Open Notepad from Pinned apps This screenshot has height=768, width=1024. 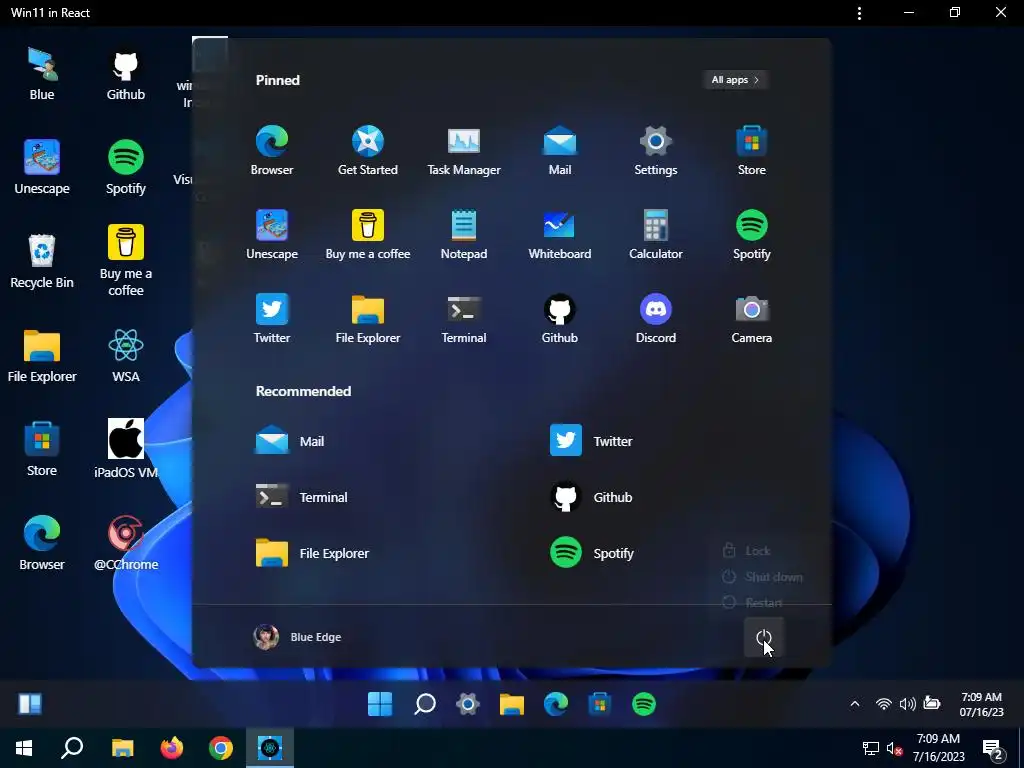click(x=464, y=234)
